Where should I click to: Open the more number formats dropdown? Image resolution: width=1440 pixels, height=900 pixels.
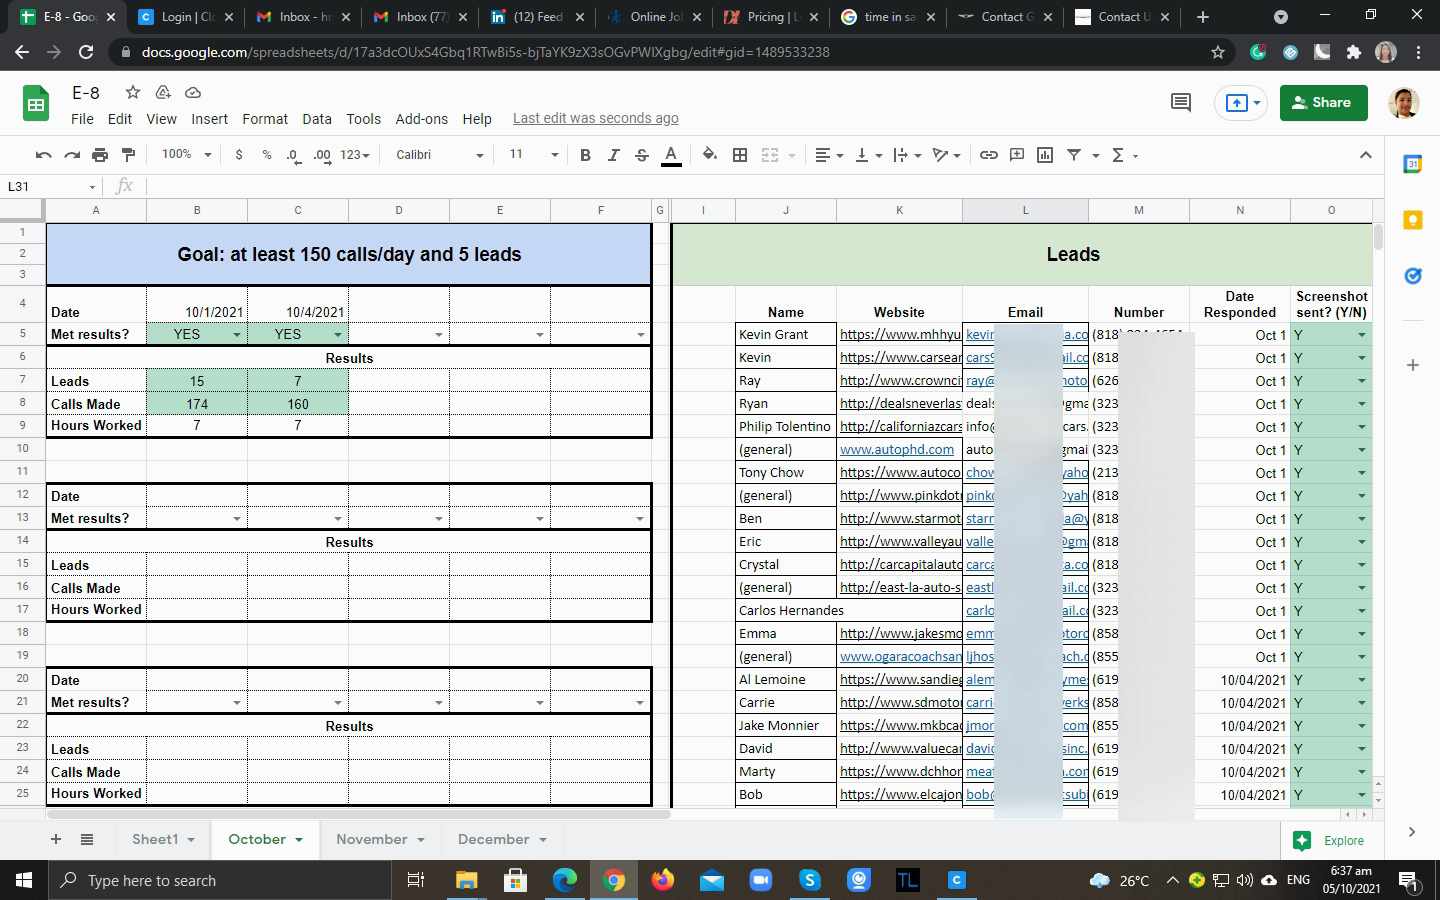point(355,155)
